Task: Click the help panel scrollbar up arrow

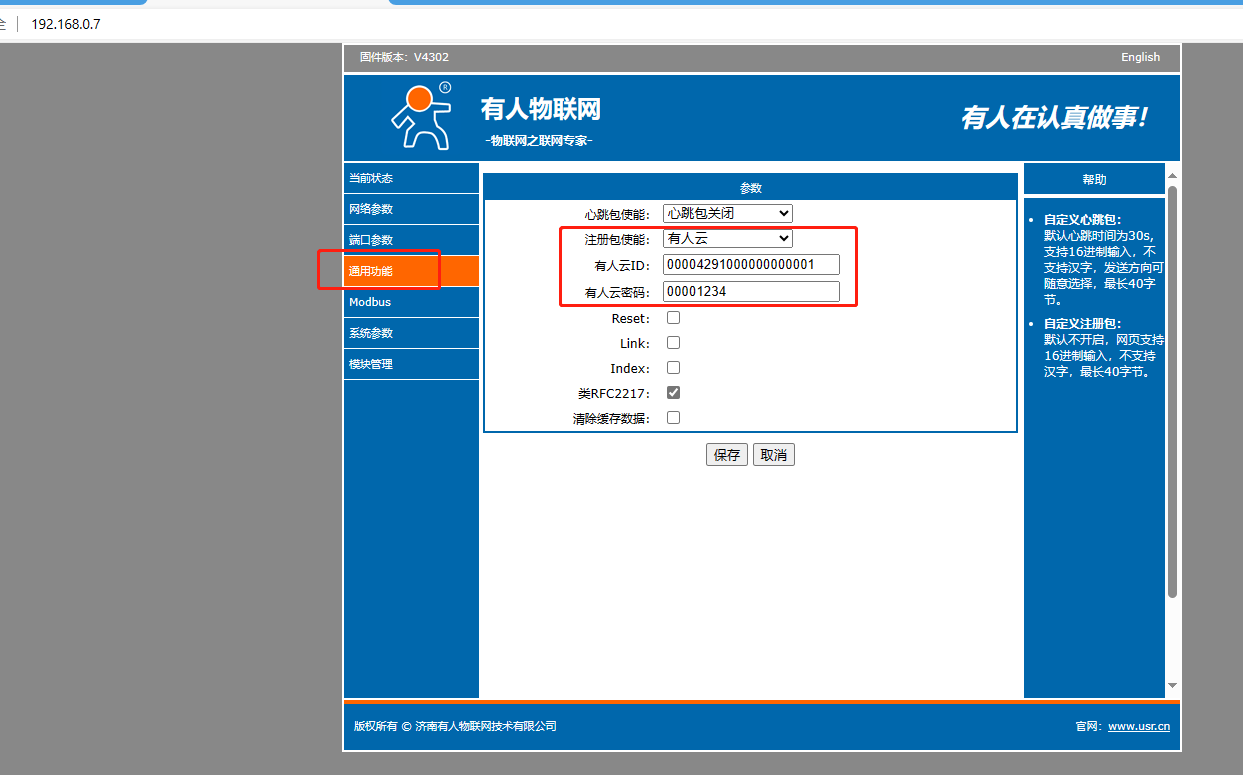Action: point(1173,175)
